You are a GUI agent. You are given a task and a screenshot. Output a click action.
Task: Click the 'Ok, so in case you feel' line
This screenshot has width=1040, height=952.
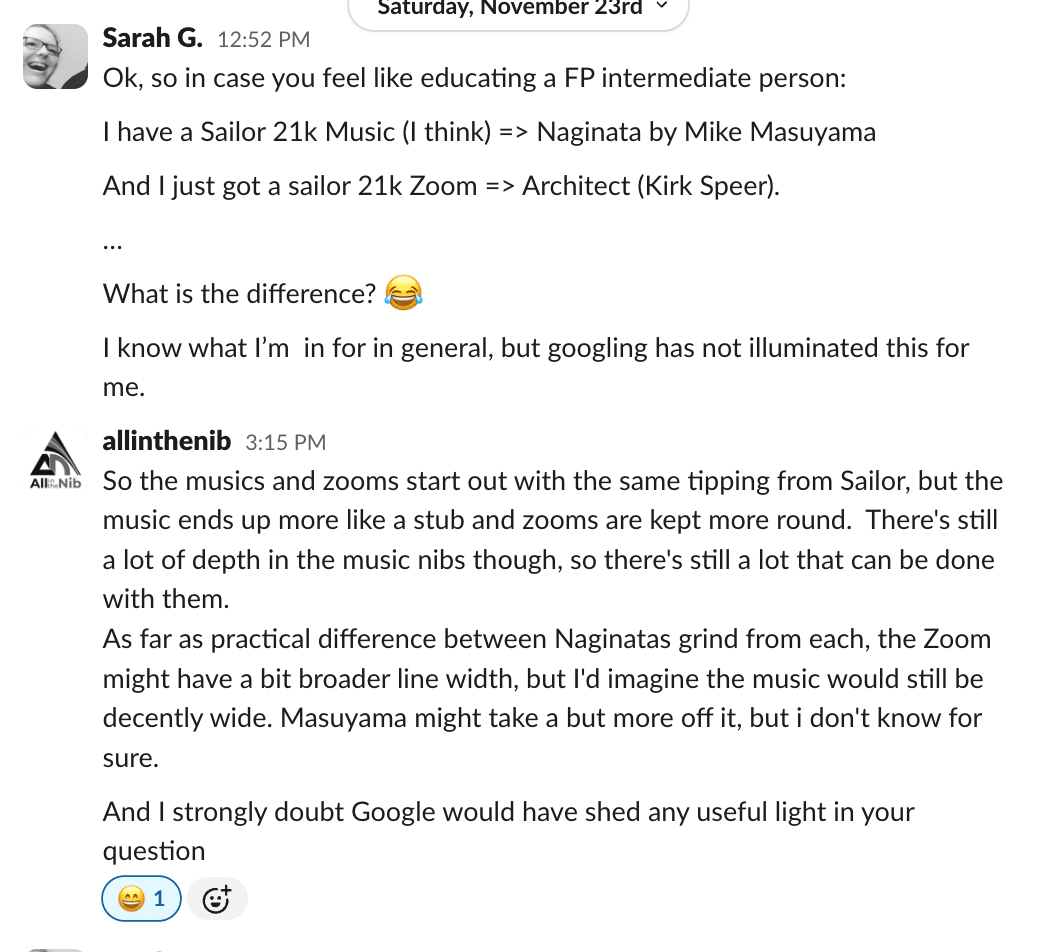(x=474, y=78)
